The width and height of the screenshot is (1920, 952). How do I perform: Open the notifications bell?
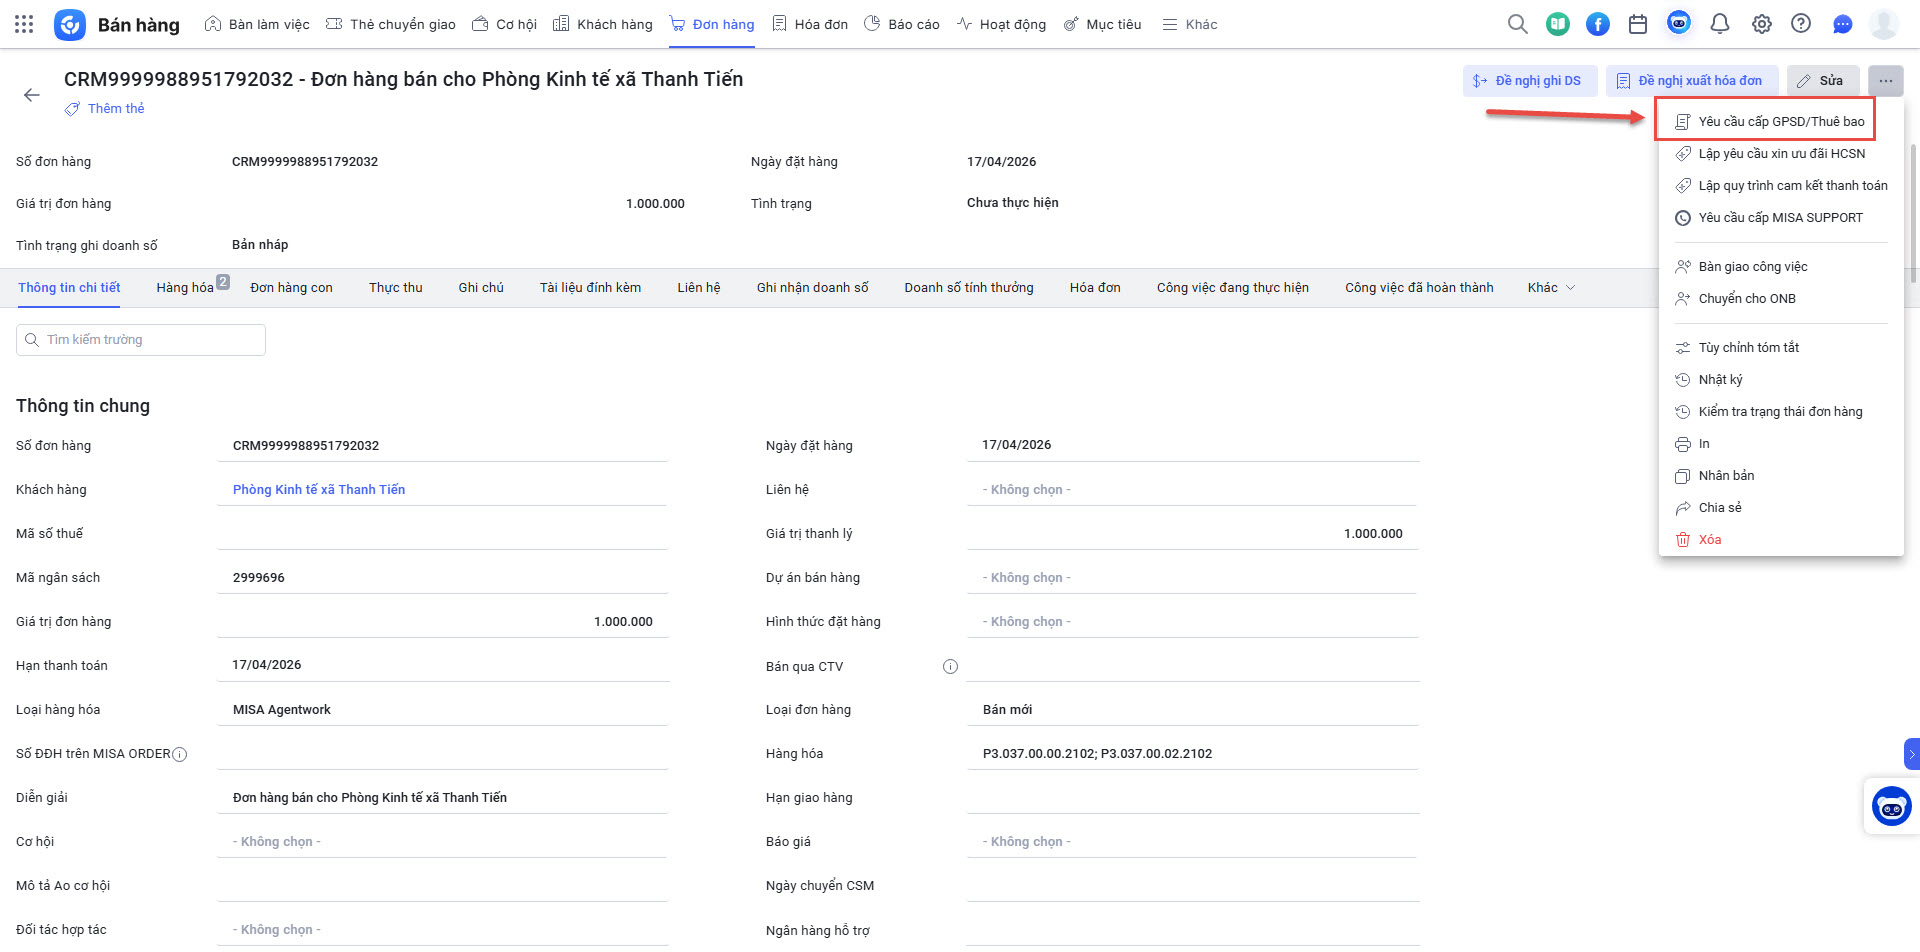coord(1720,24)
